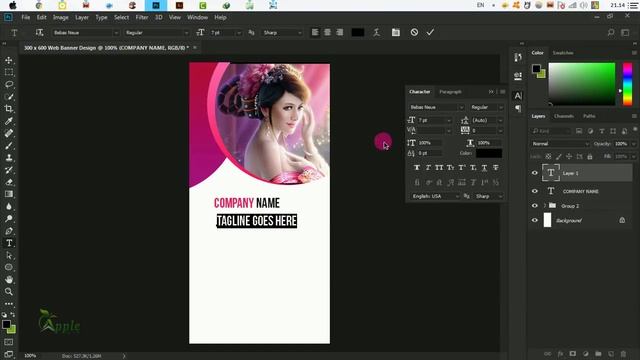Click the foreground color swatch in toolbar
Viewport: 640px width, 360px height.
coord(6,324)
